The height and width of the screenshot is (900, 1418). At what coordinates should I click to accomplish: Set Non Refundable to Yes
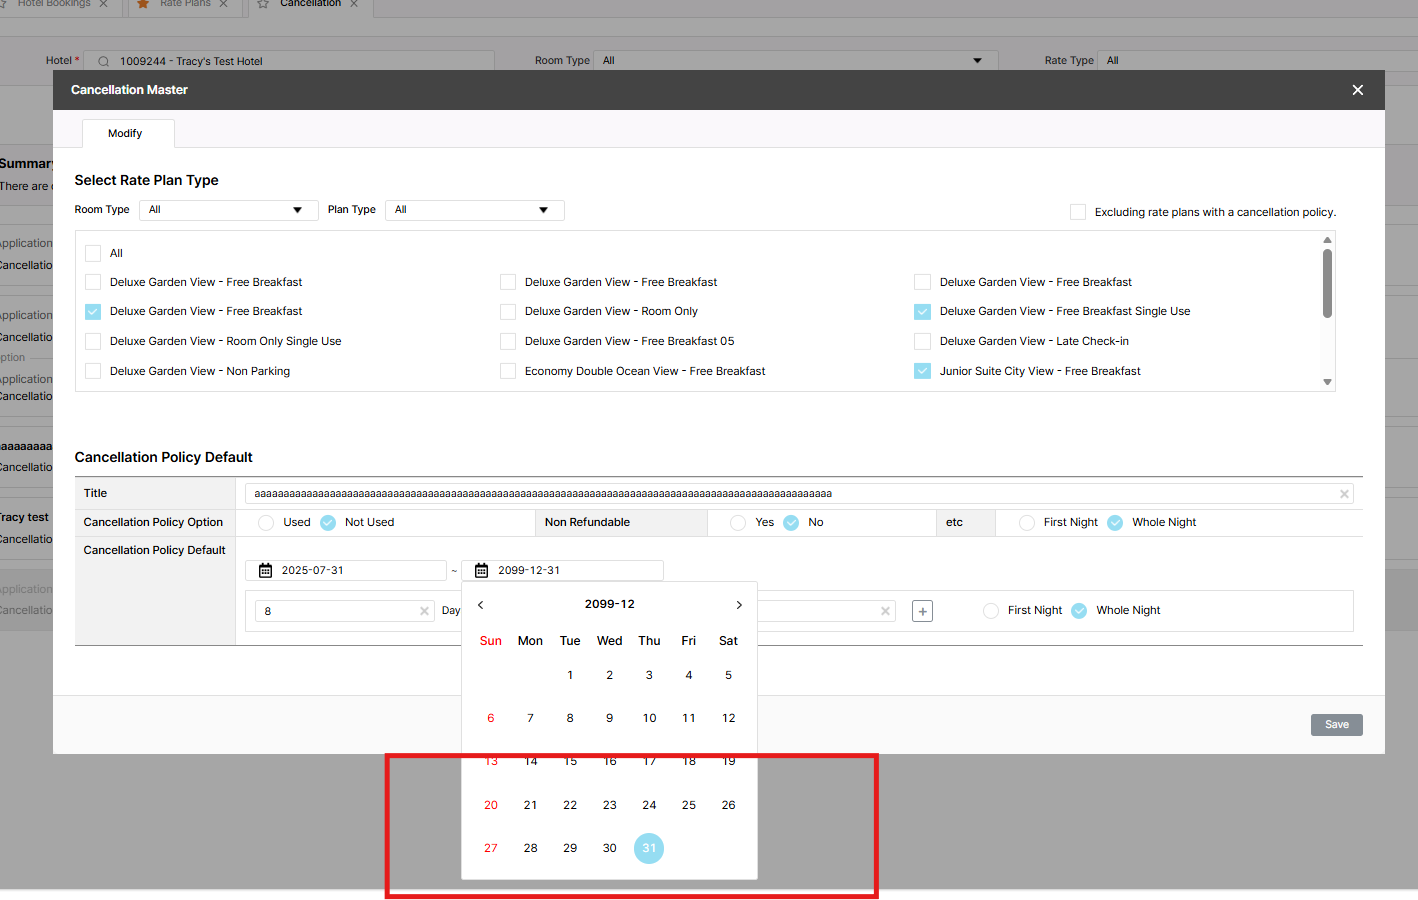click(x=738, y=522)
